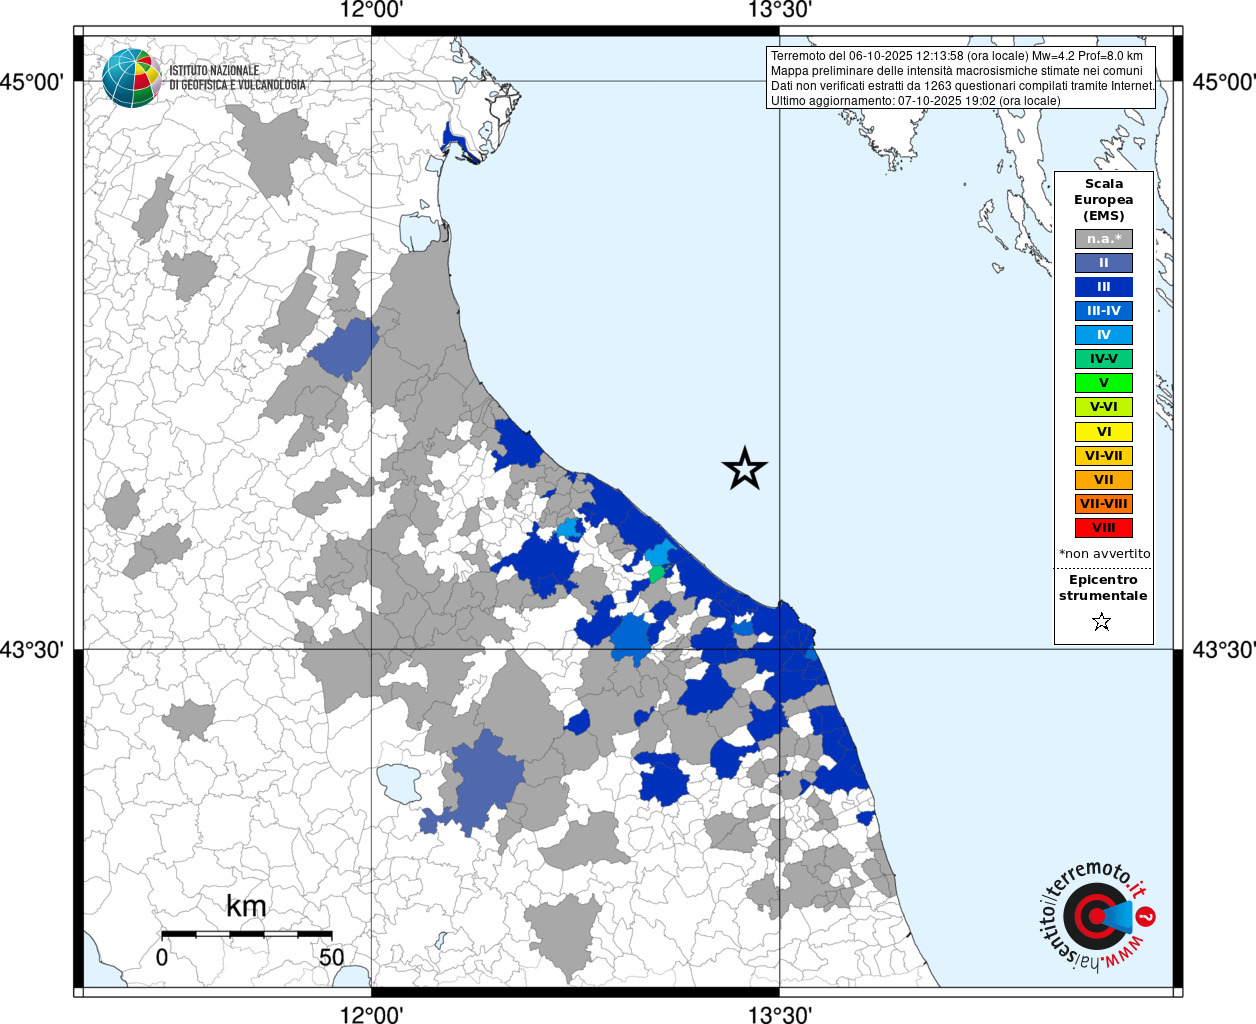Click the top 13°30' longitude label
Viewport: 1256px width, 1024px height.
click(x=779, y=10)
